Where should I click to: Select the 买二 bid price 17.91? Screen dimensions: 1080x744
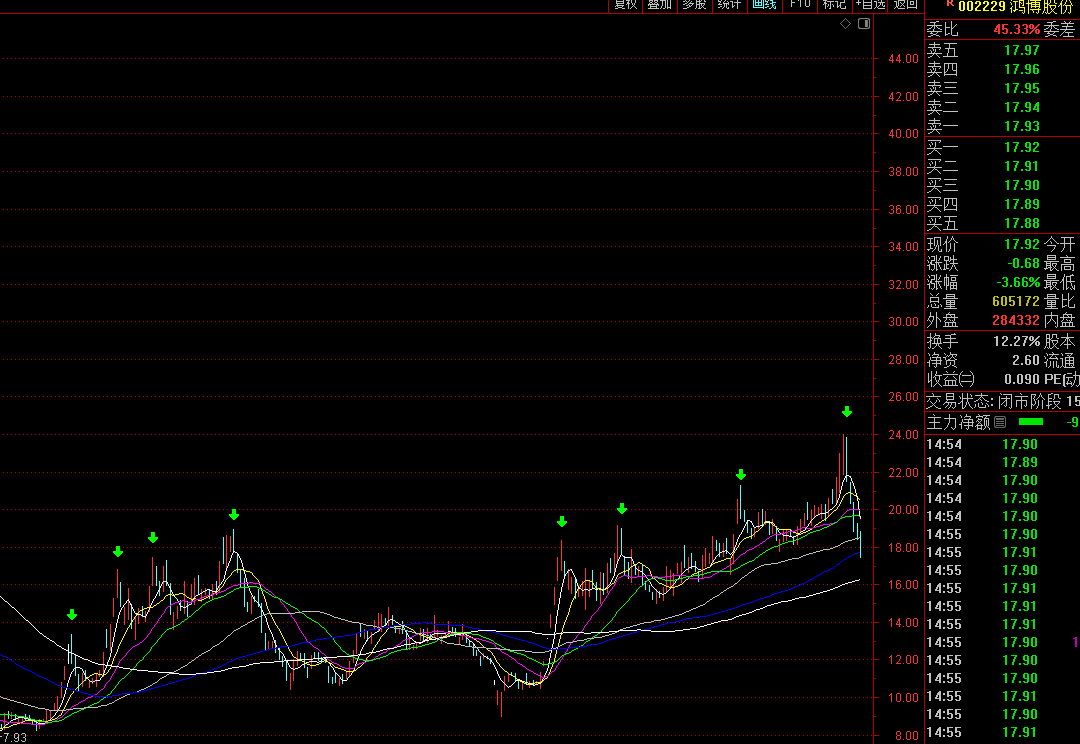(1021, 166)
